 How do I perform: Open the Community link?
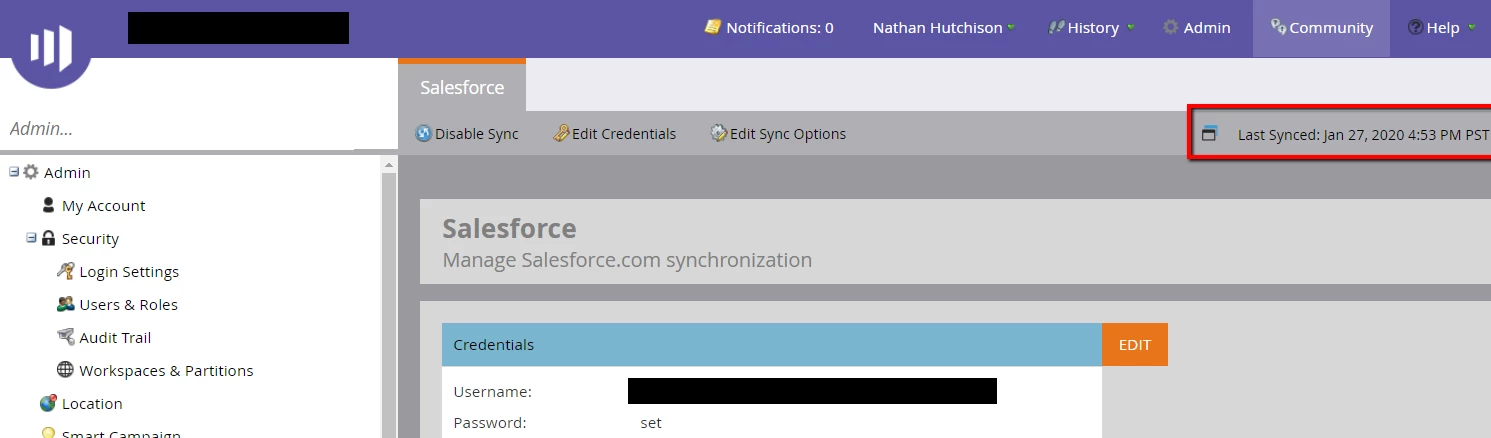coord(1321,28)
